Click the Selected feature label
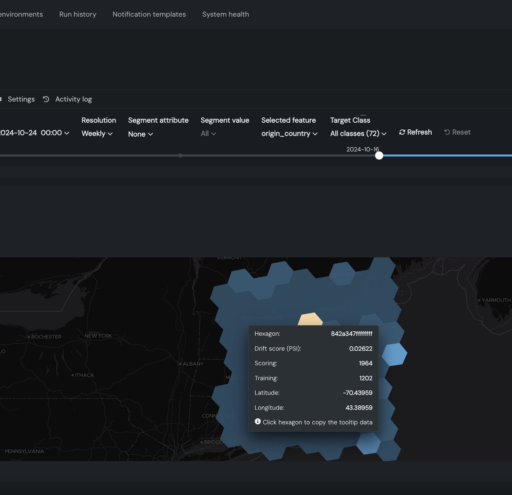Viewport: 512px width, 495px height. tap(289, 120)
